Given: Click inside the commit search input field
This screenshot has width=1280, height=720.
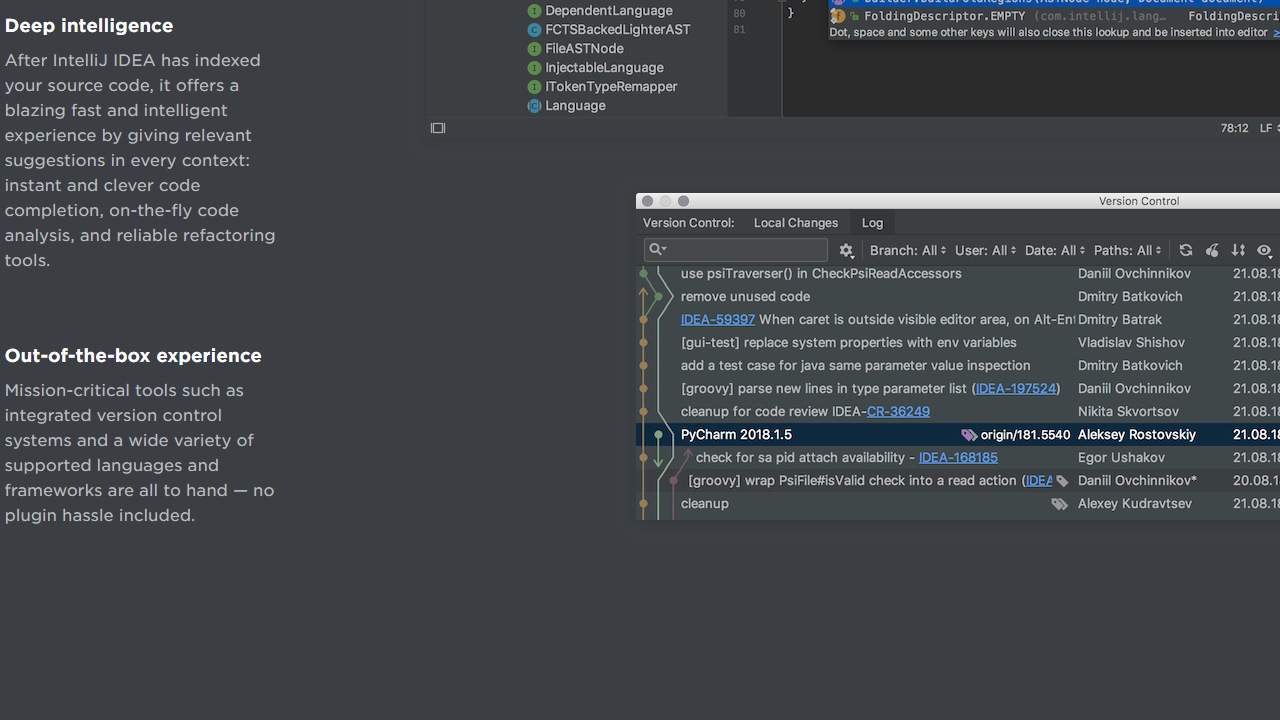Looking at the screenshot, I should tap(740, 248).
